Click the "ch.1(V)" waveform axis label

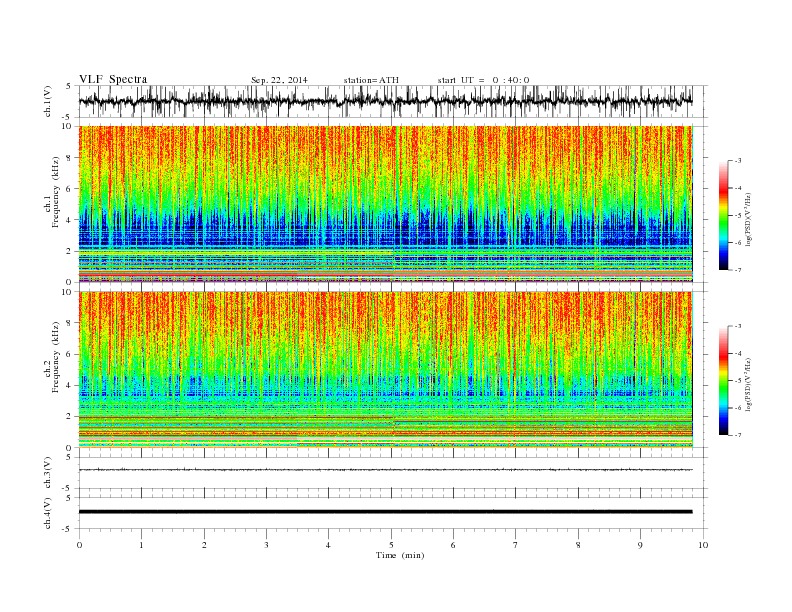48,101
